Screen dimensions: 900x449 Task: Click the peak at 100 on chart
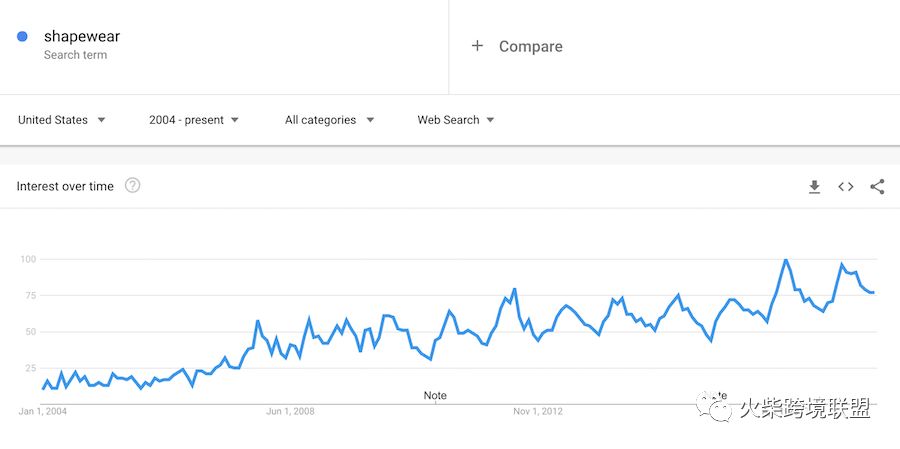(x=785, y=260)
